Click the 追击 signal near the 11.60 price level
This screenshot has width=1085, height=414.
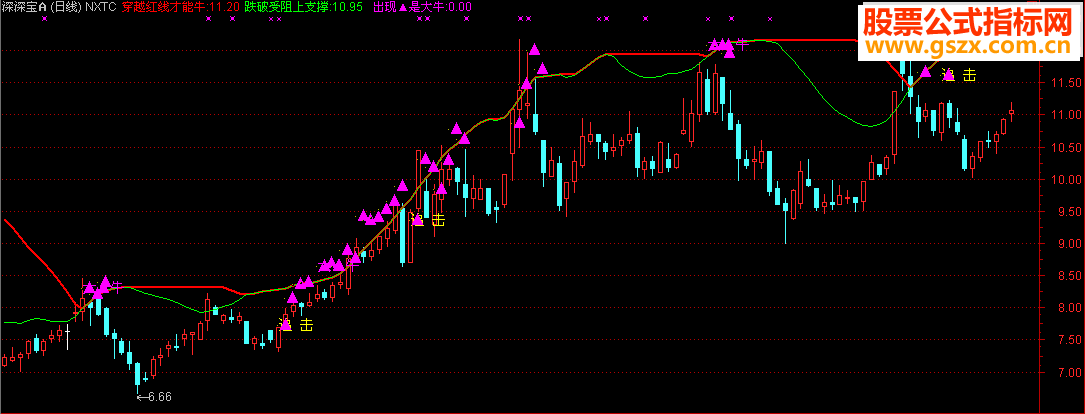click(x=958, y=75)
